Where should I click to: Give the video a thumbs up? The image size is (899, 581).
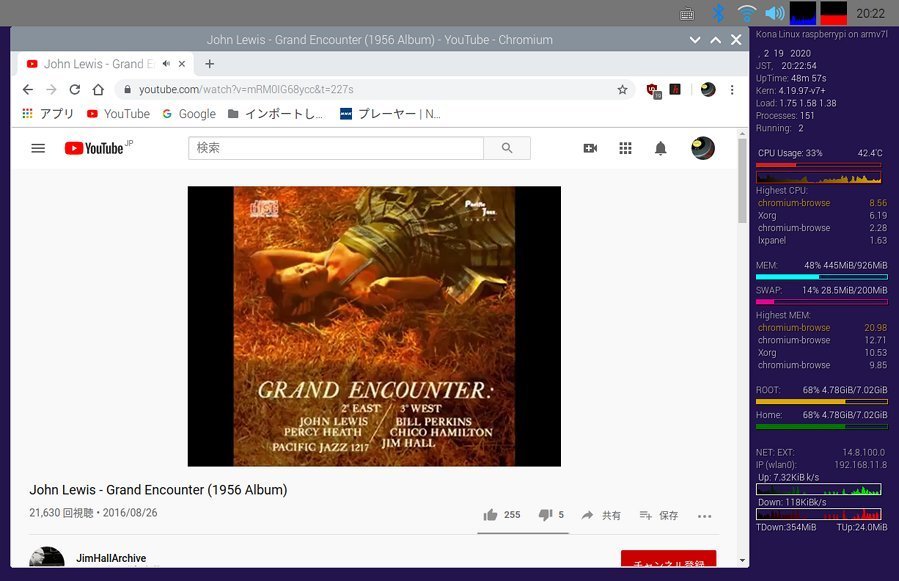[x=492, y=514]
